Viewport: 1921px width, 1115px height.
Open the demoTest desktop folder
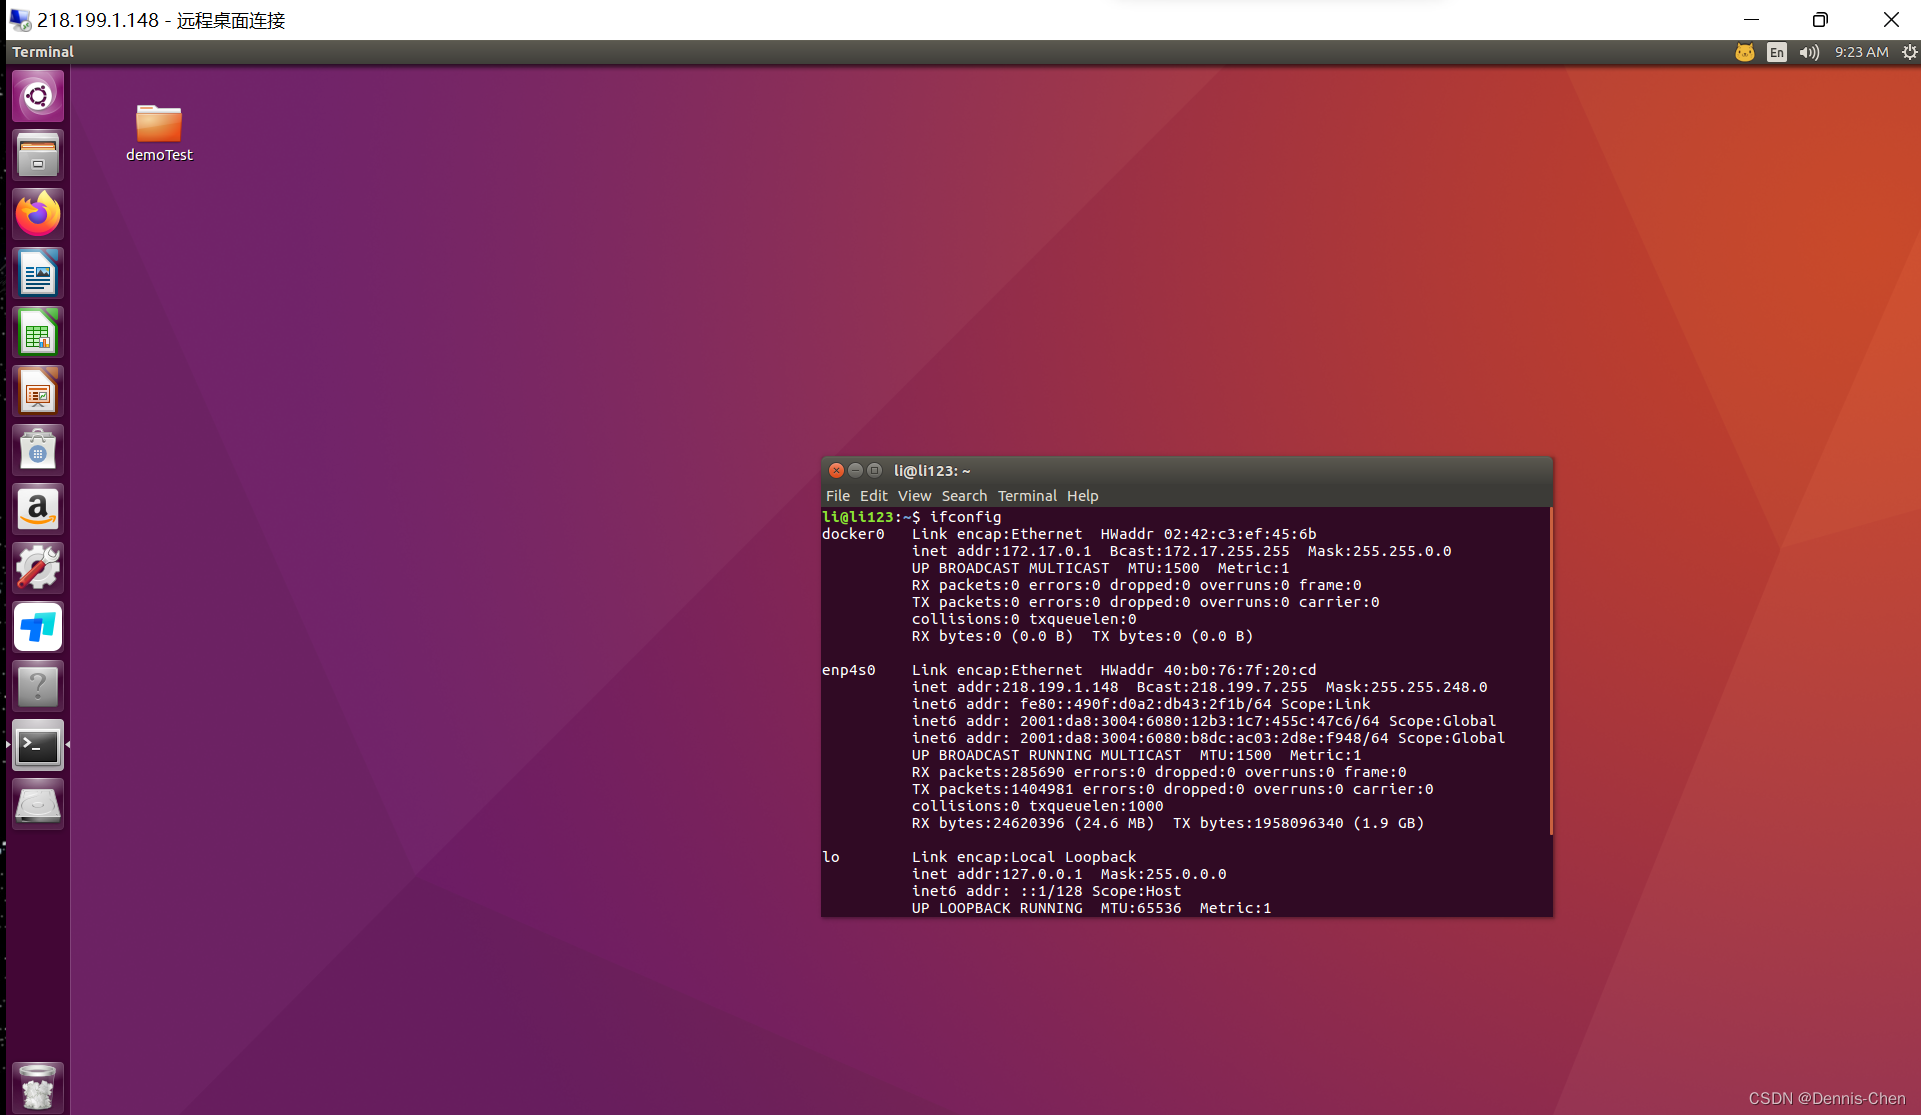point(159,133)
